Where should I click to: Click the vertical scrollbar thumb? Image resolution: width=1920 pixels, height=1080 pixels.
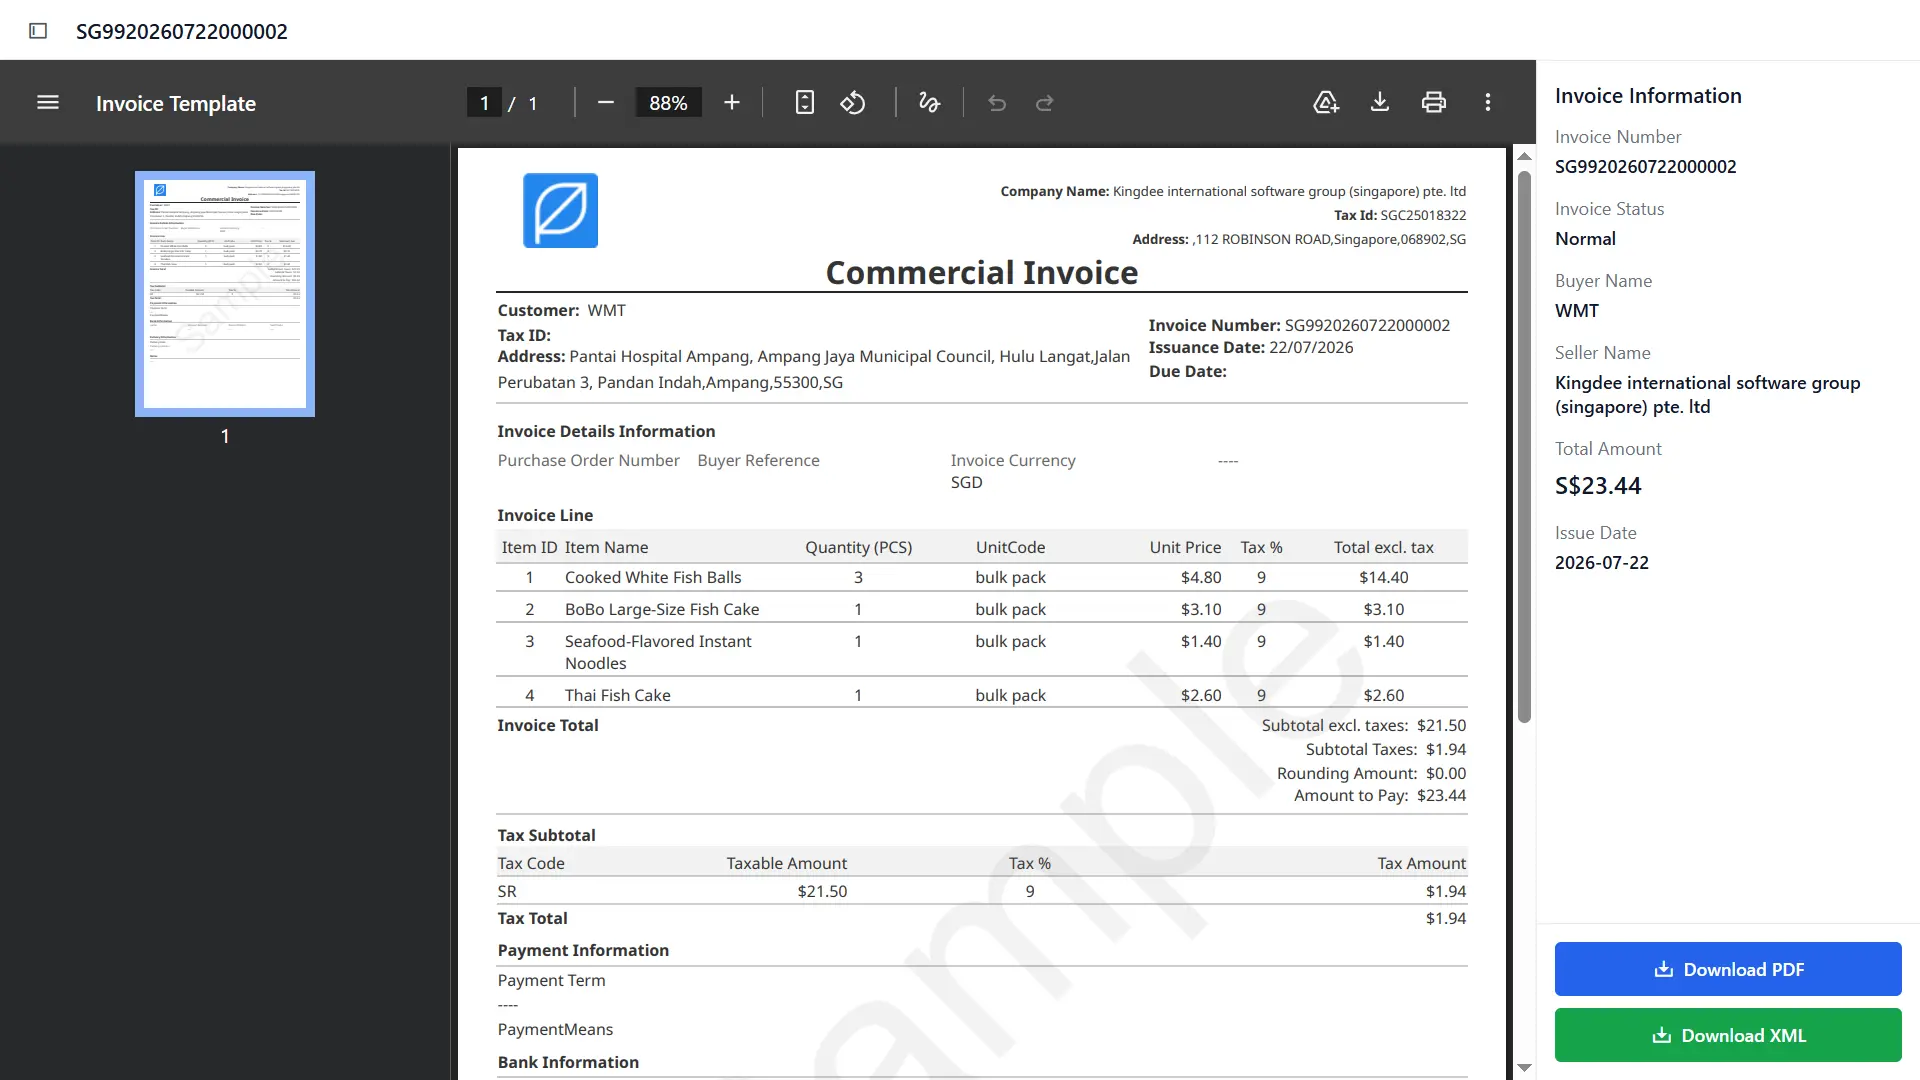[1524, 446]
